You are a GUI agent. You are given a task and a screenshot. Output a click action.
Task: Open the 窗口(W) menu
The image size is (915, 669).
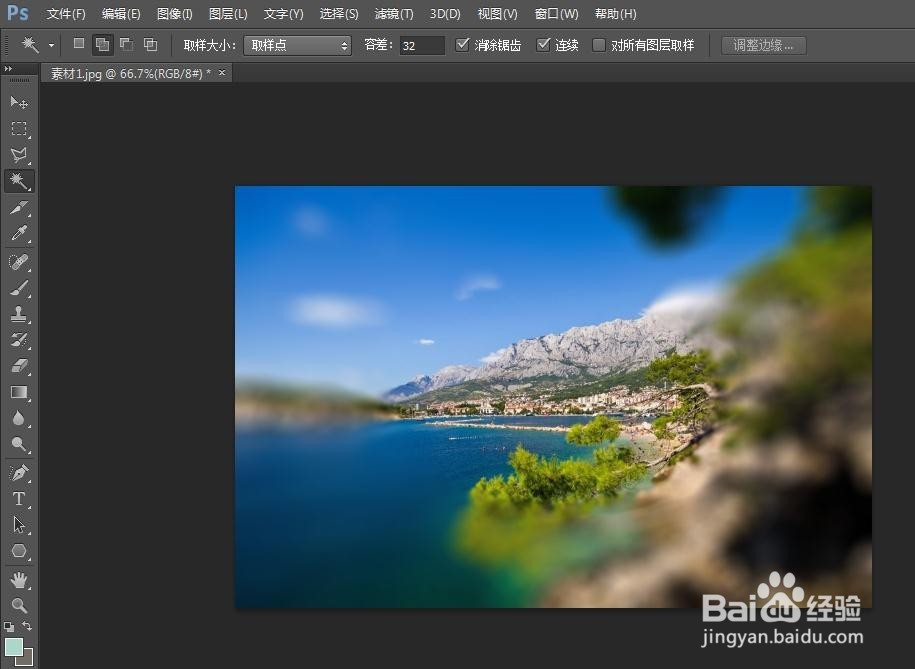[557, 13]
